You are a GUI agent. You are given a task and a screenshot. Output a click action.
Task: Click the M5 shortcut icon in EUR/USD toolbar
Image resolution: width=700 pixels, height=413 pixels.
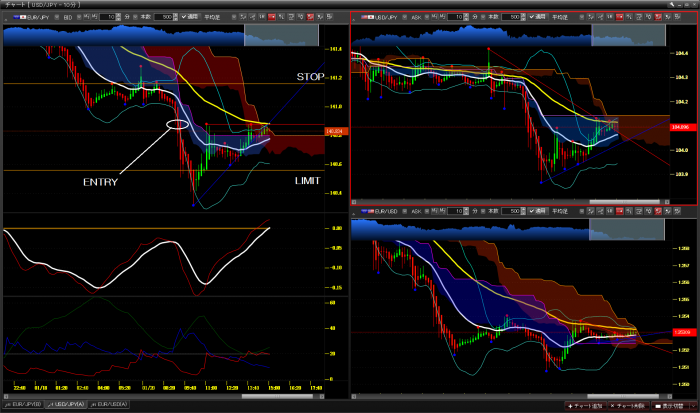442,211
